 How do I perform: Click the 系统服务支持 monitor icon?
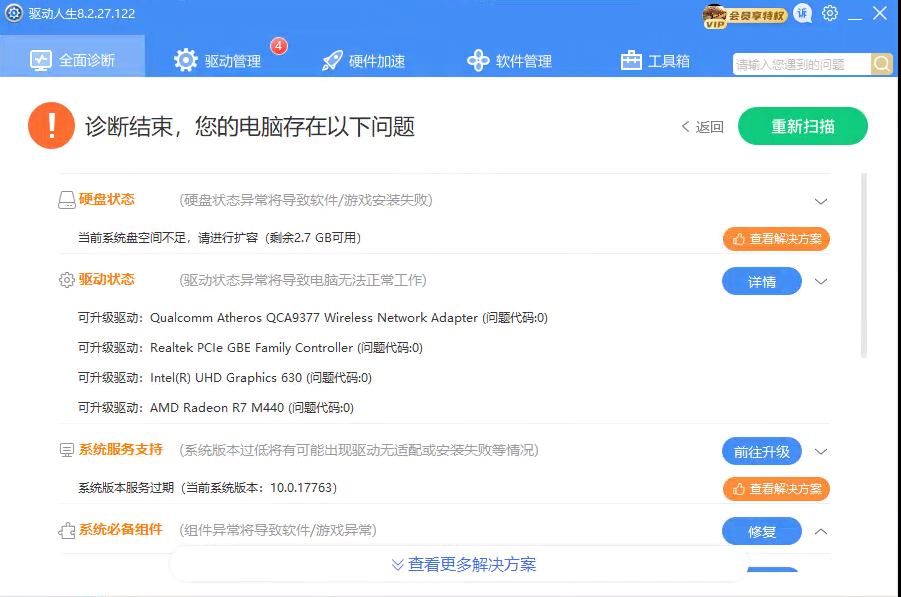click(x=67, y=450)
